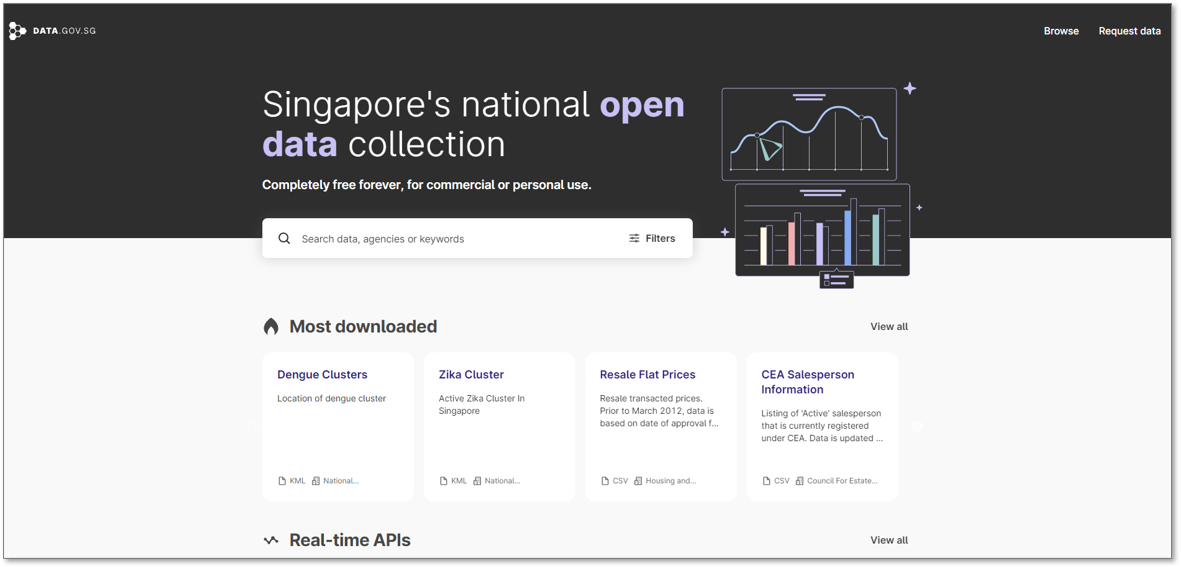Click agency building icon on Zika Cluster card
The image size is (1181, 567).
click(x=478, y=480)
